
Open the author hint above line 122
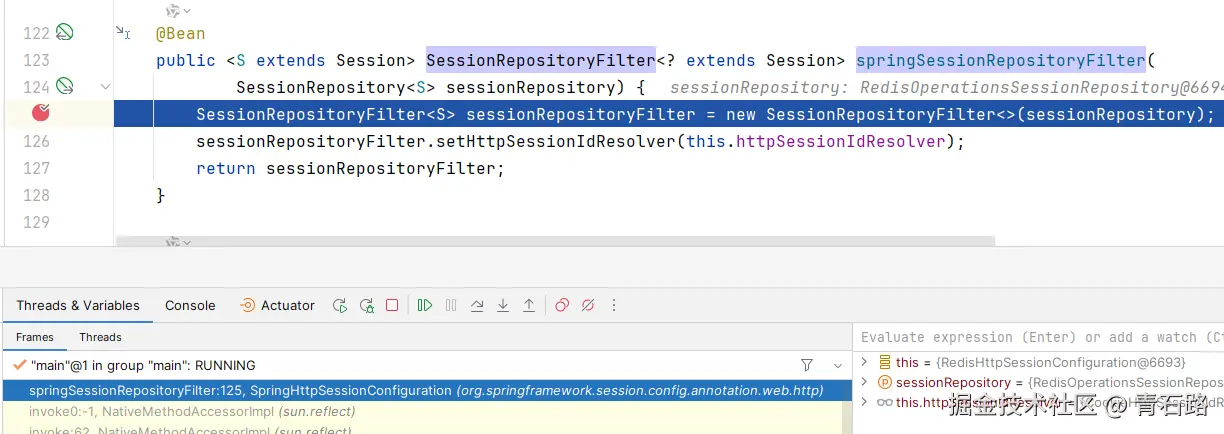point(178,11)
